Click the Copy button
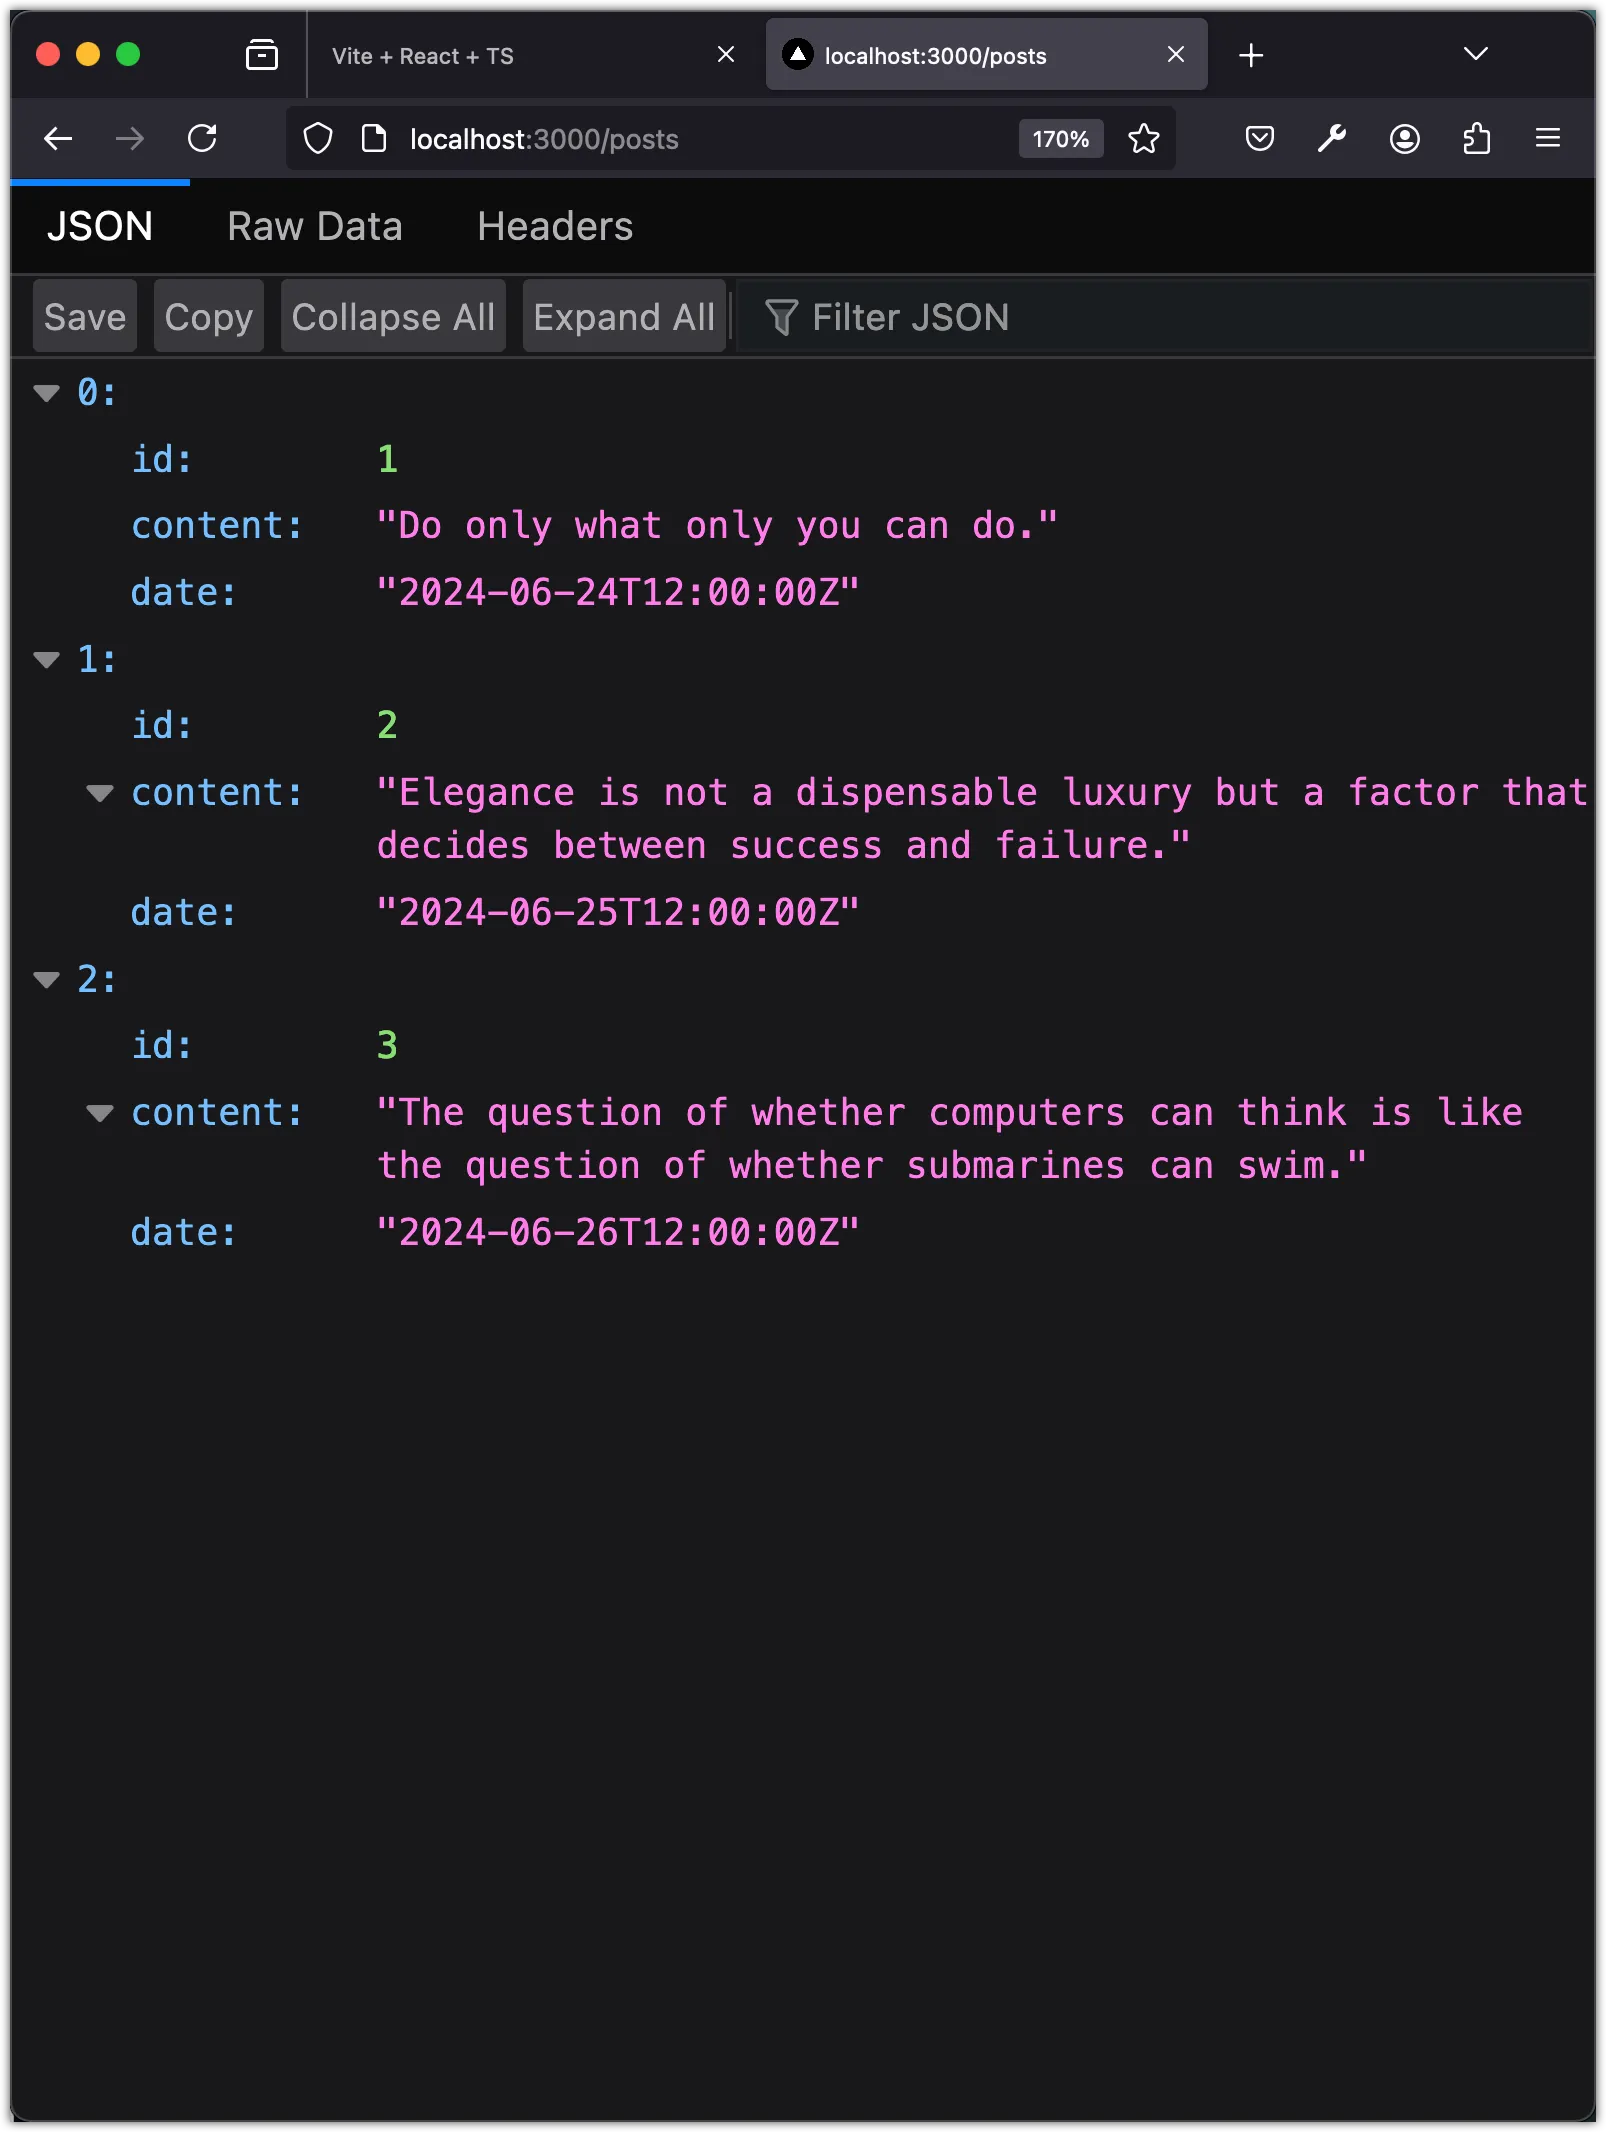The width and height of the screenshot is (1606, 2132). pyautogui.click(x=209, y=317)
